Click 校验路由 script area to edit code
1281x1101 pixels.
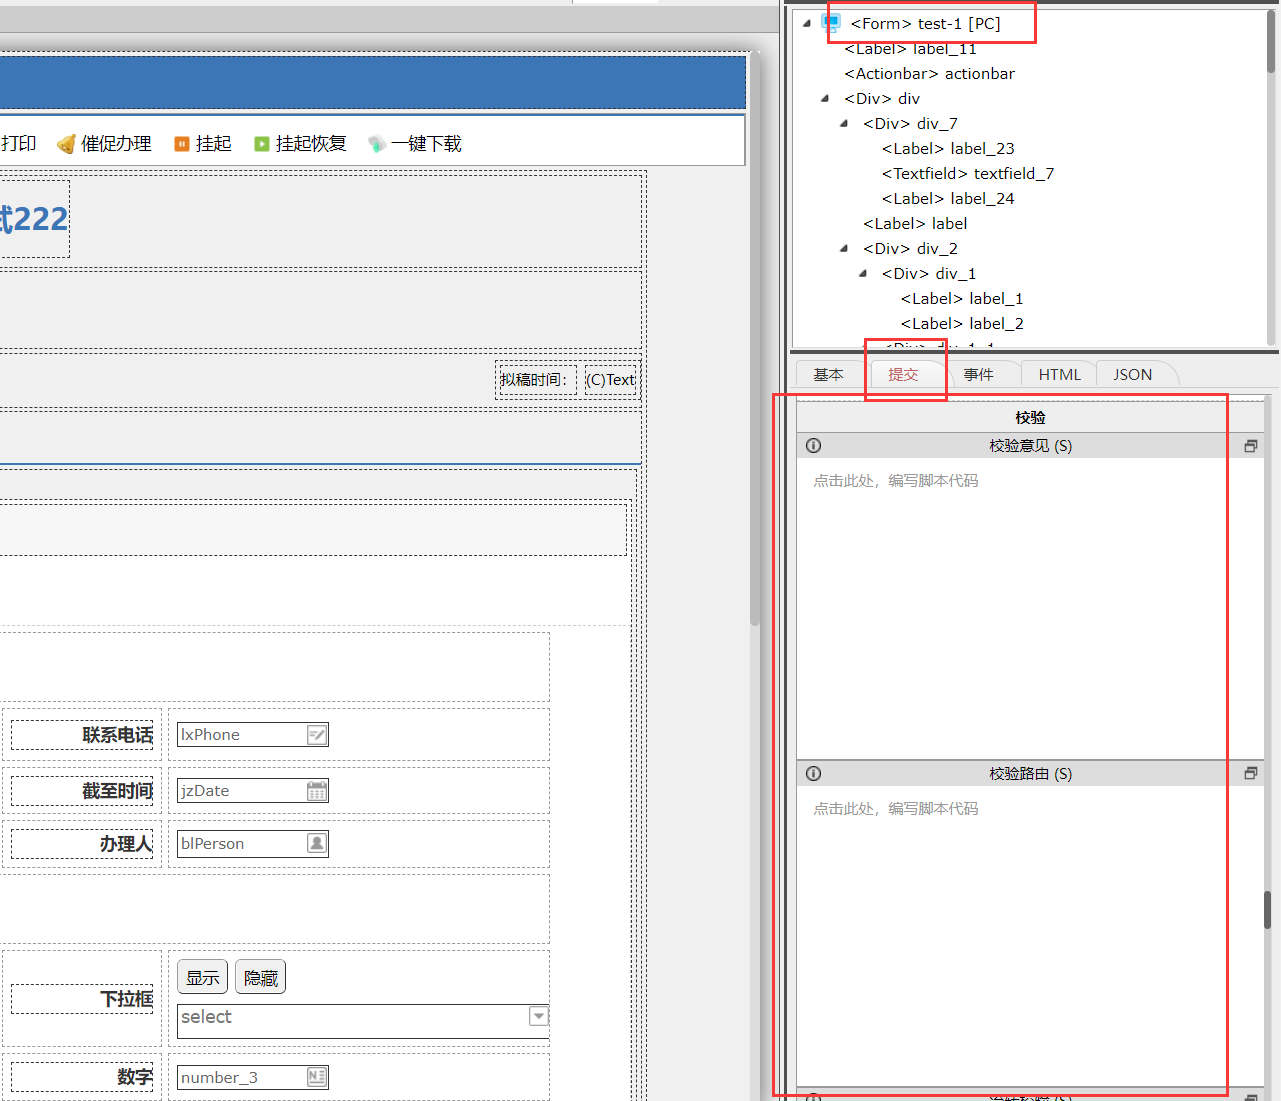point(1030,935)
